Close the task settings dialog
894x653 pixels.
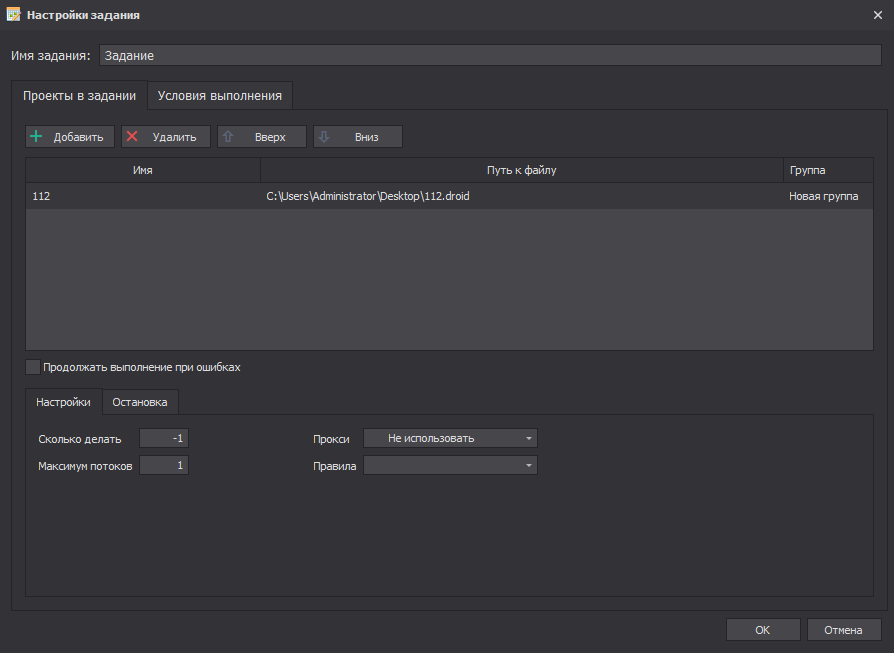tap(877, 15)
